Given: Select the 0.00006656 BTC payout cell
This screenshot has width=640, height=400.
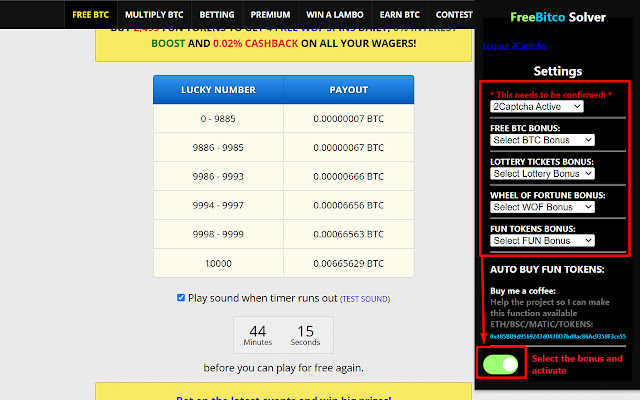Looking at the screenshot, I should coord(349,205).
